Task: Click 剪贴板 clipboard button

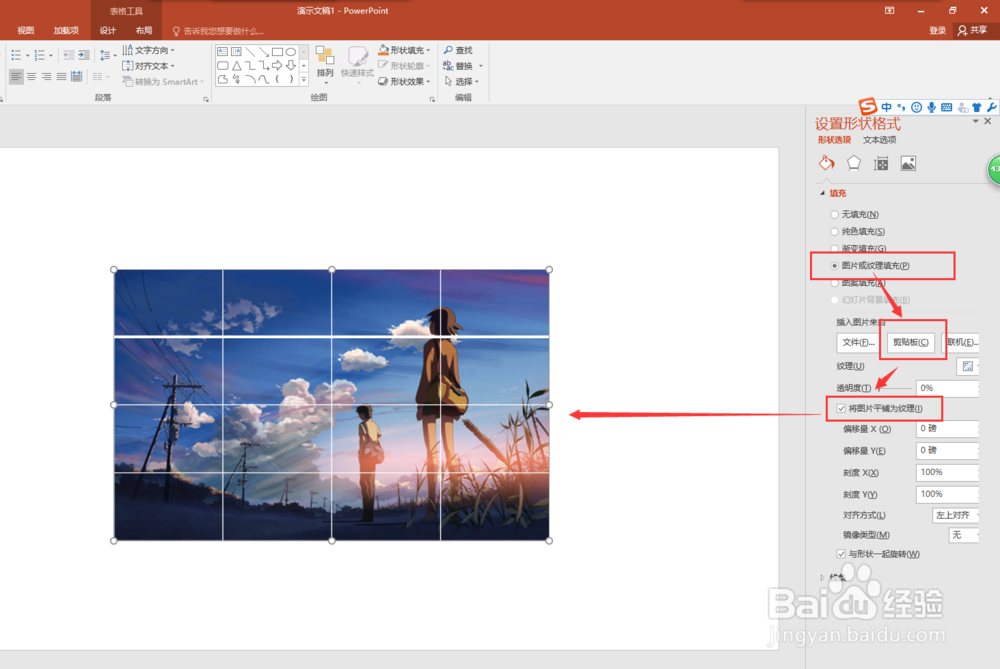Action: click(x=911, y=342)
